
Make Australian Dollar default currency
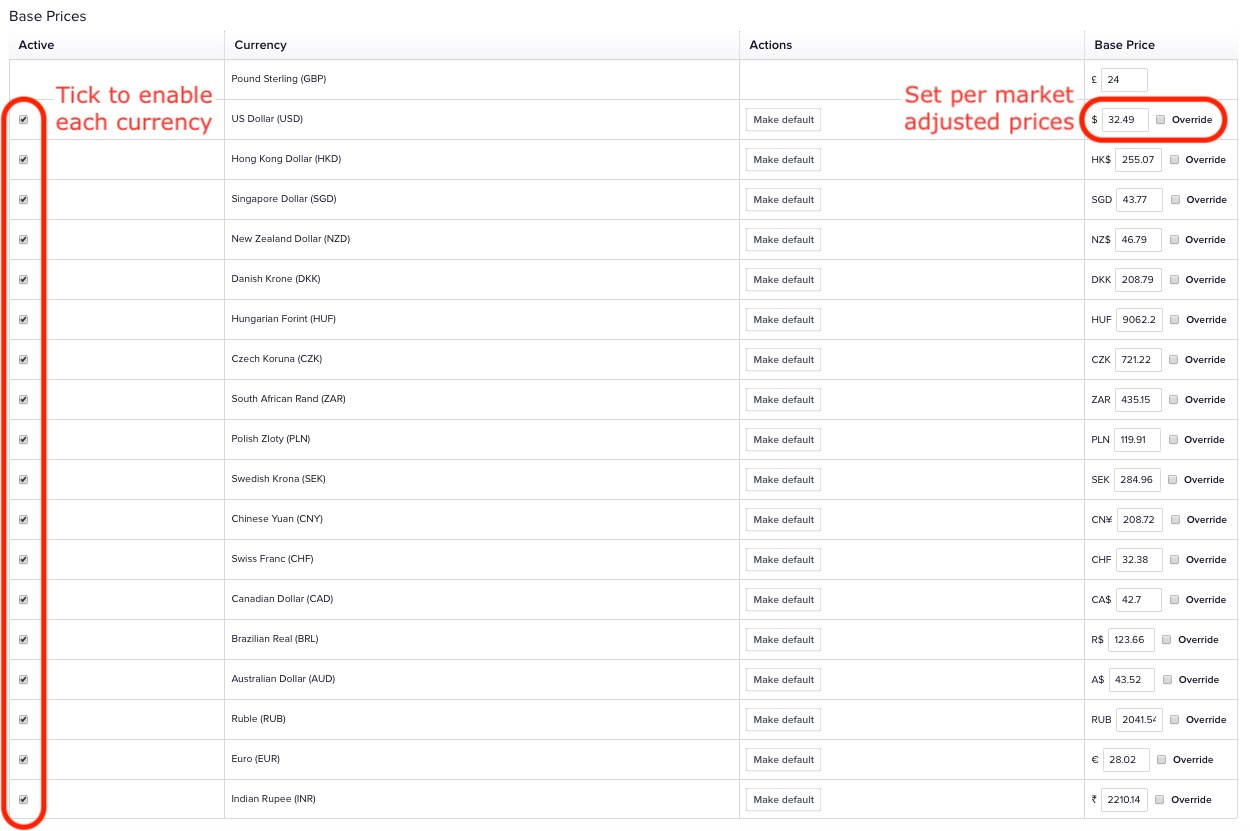784,680
